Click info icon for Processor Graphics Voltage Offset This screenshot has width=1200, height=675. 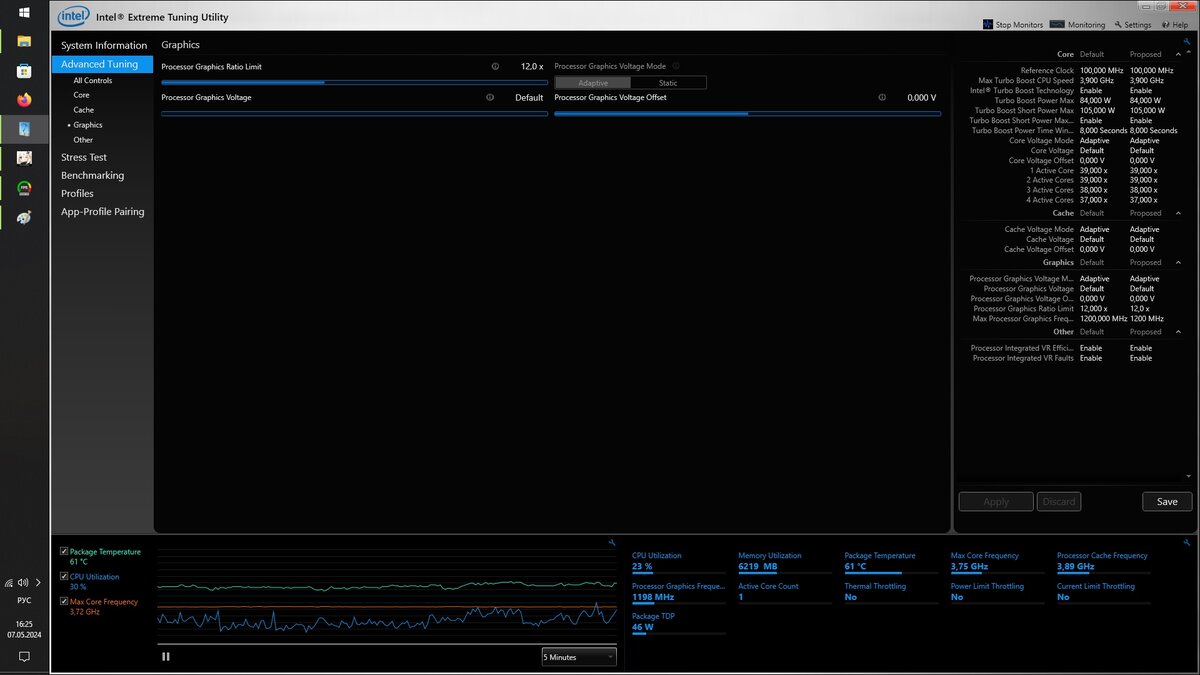click(882, 97)
